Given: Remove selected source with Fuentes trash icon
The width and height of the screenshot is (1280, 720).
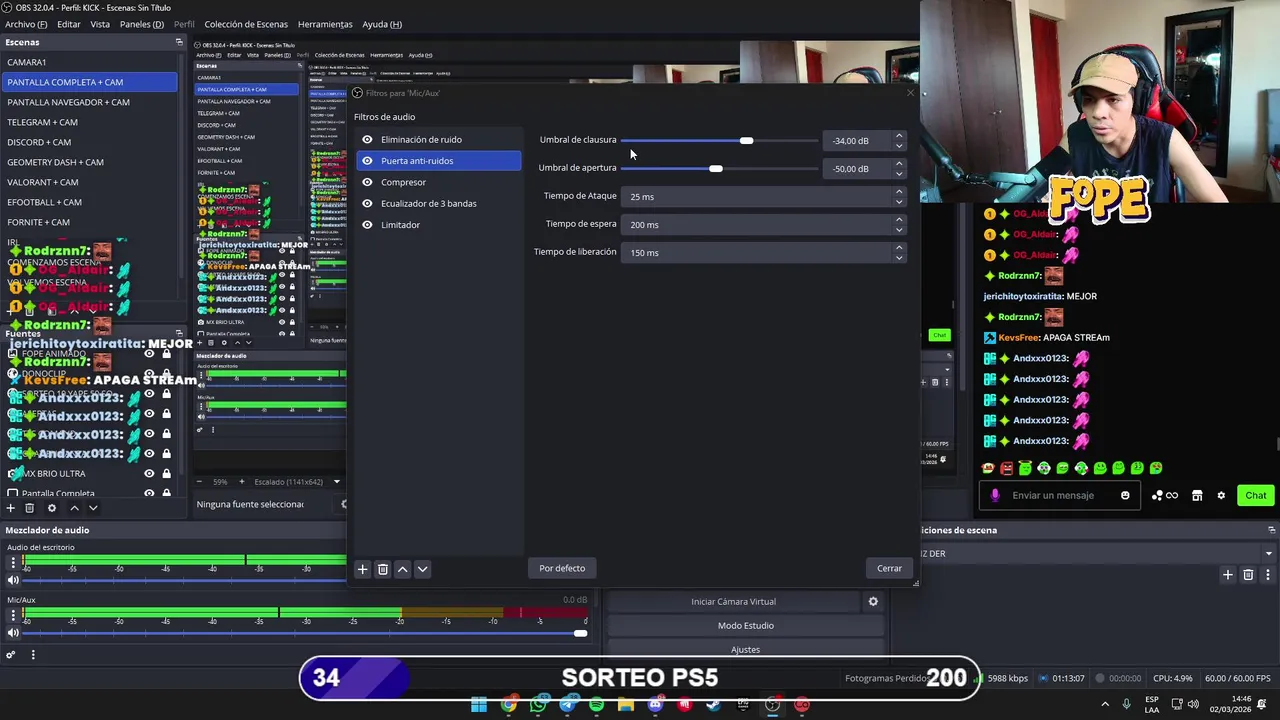Looking at the screenshot, I should (29, 508).
